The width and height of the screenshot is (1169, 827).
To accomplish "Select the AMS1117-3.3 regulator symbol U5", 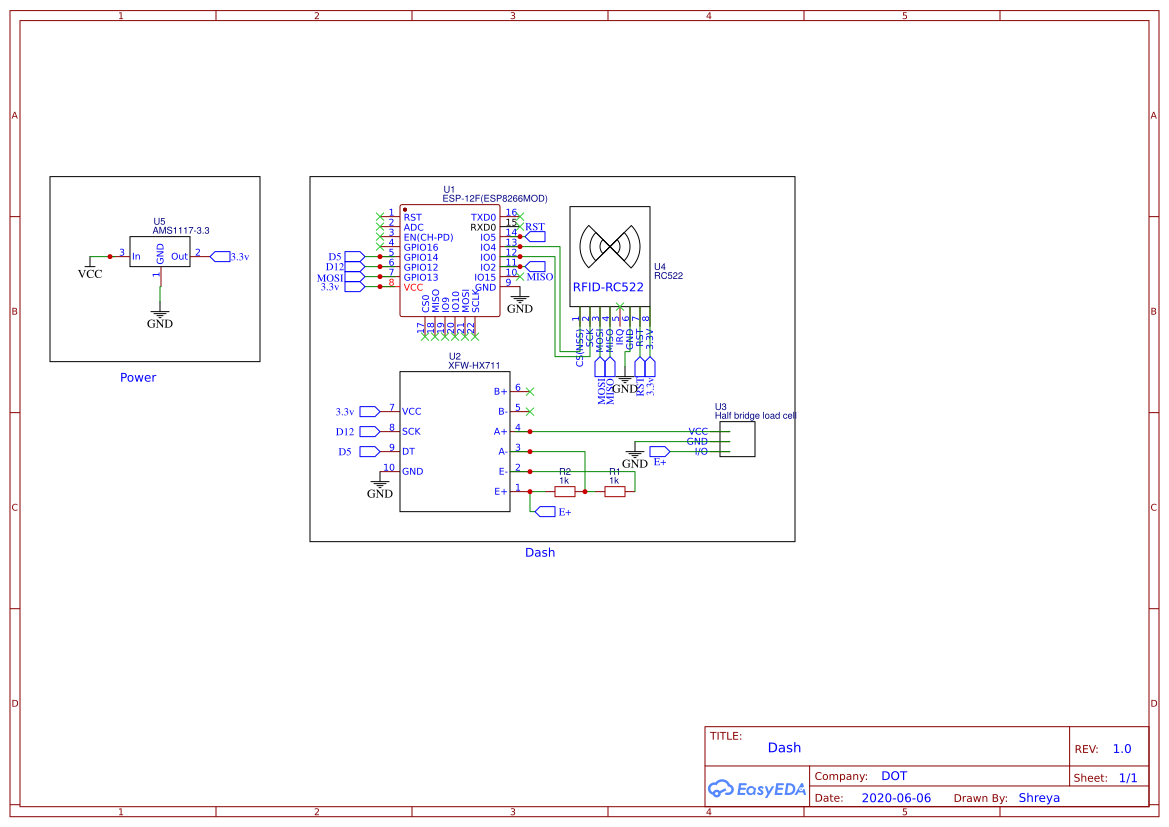I will pos(161,254).
